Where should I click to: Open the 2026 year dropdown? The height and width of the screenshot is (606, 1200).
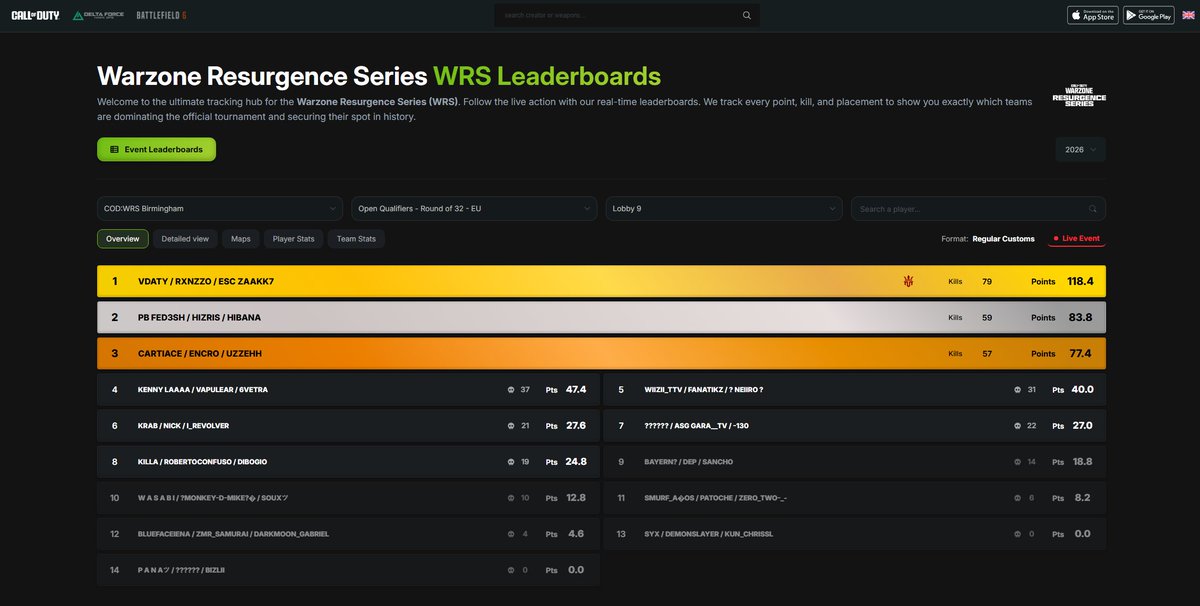pos(1080,149)
